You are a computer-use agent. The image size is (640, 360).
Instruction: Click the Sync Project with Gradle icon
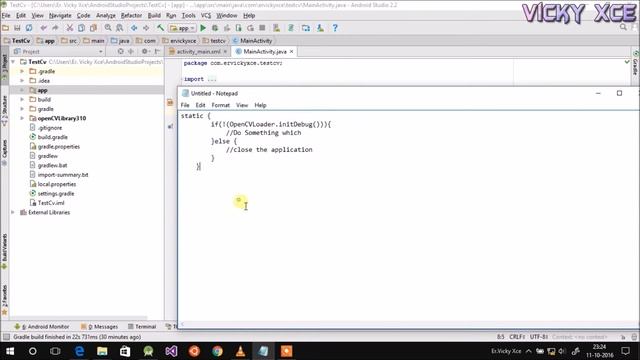pos(291,28)
